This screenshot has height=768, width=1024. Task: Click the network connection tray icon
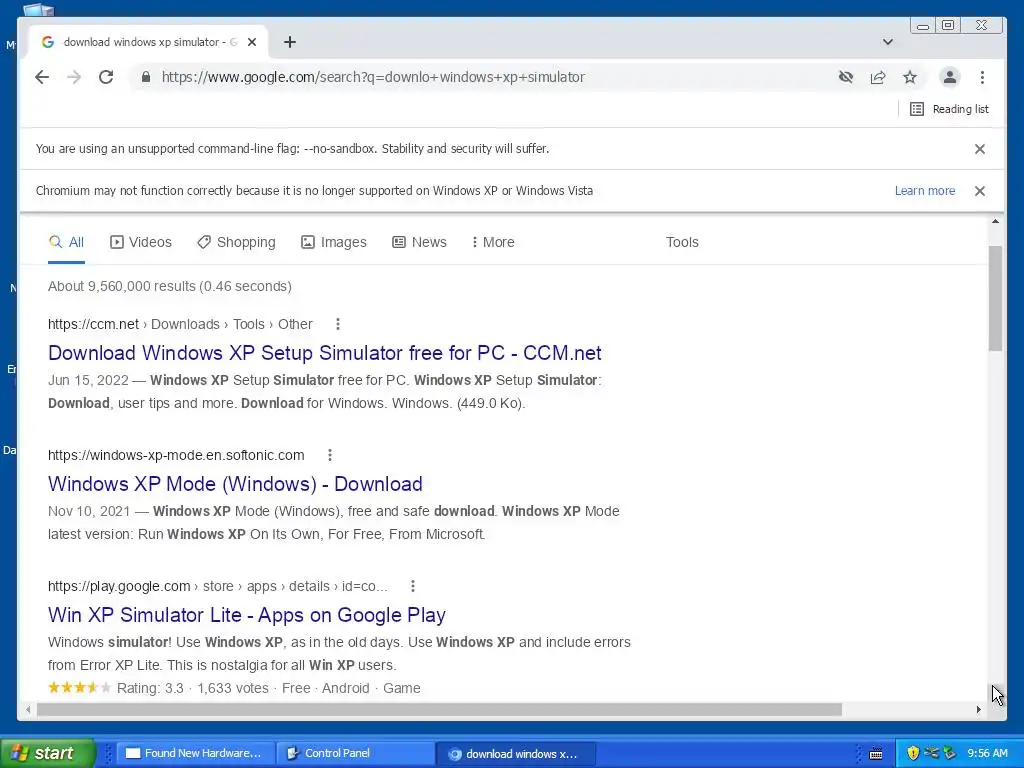[x=931, y=753]
